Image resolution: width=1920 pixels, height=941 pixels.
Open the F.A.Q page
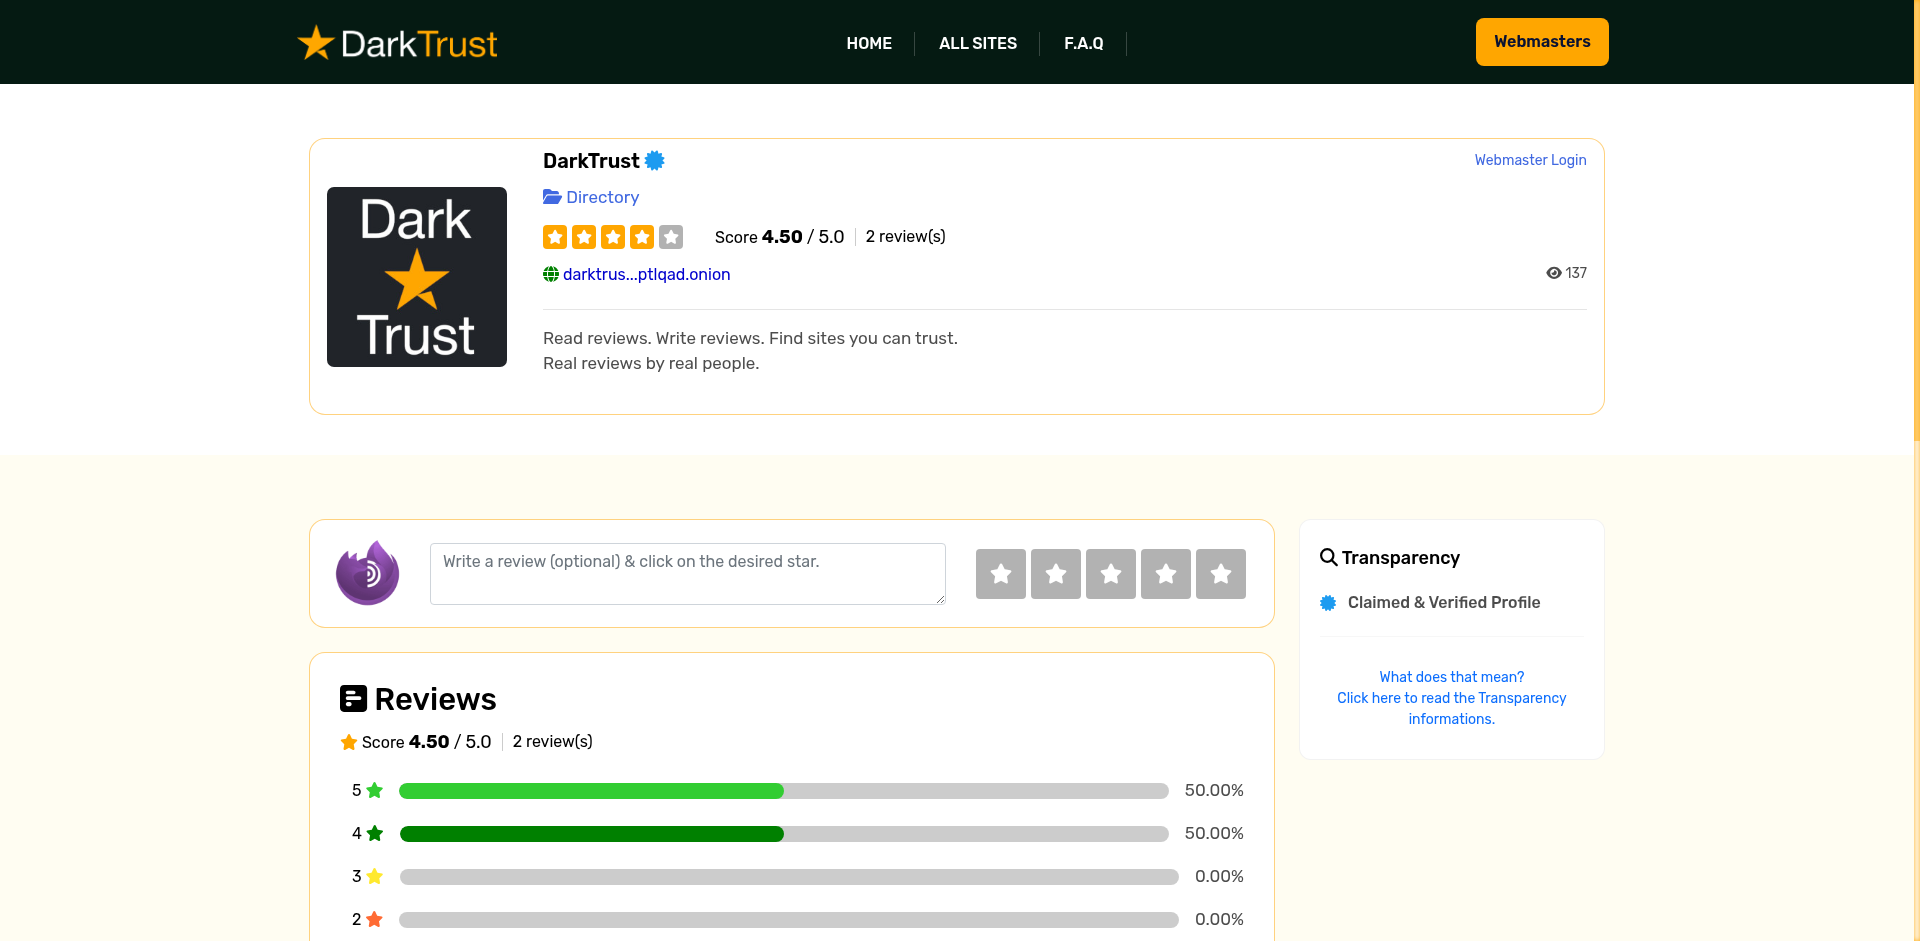pos(1083,43)
